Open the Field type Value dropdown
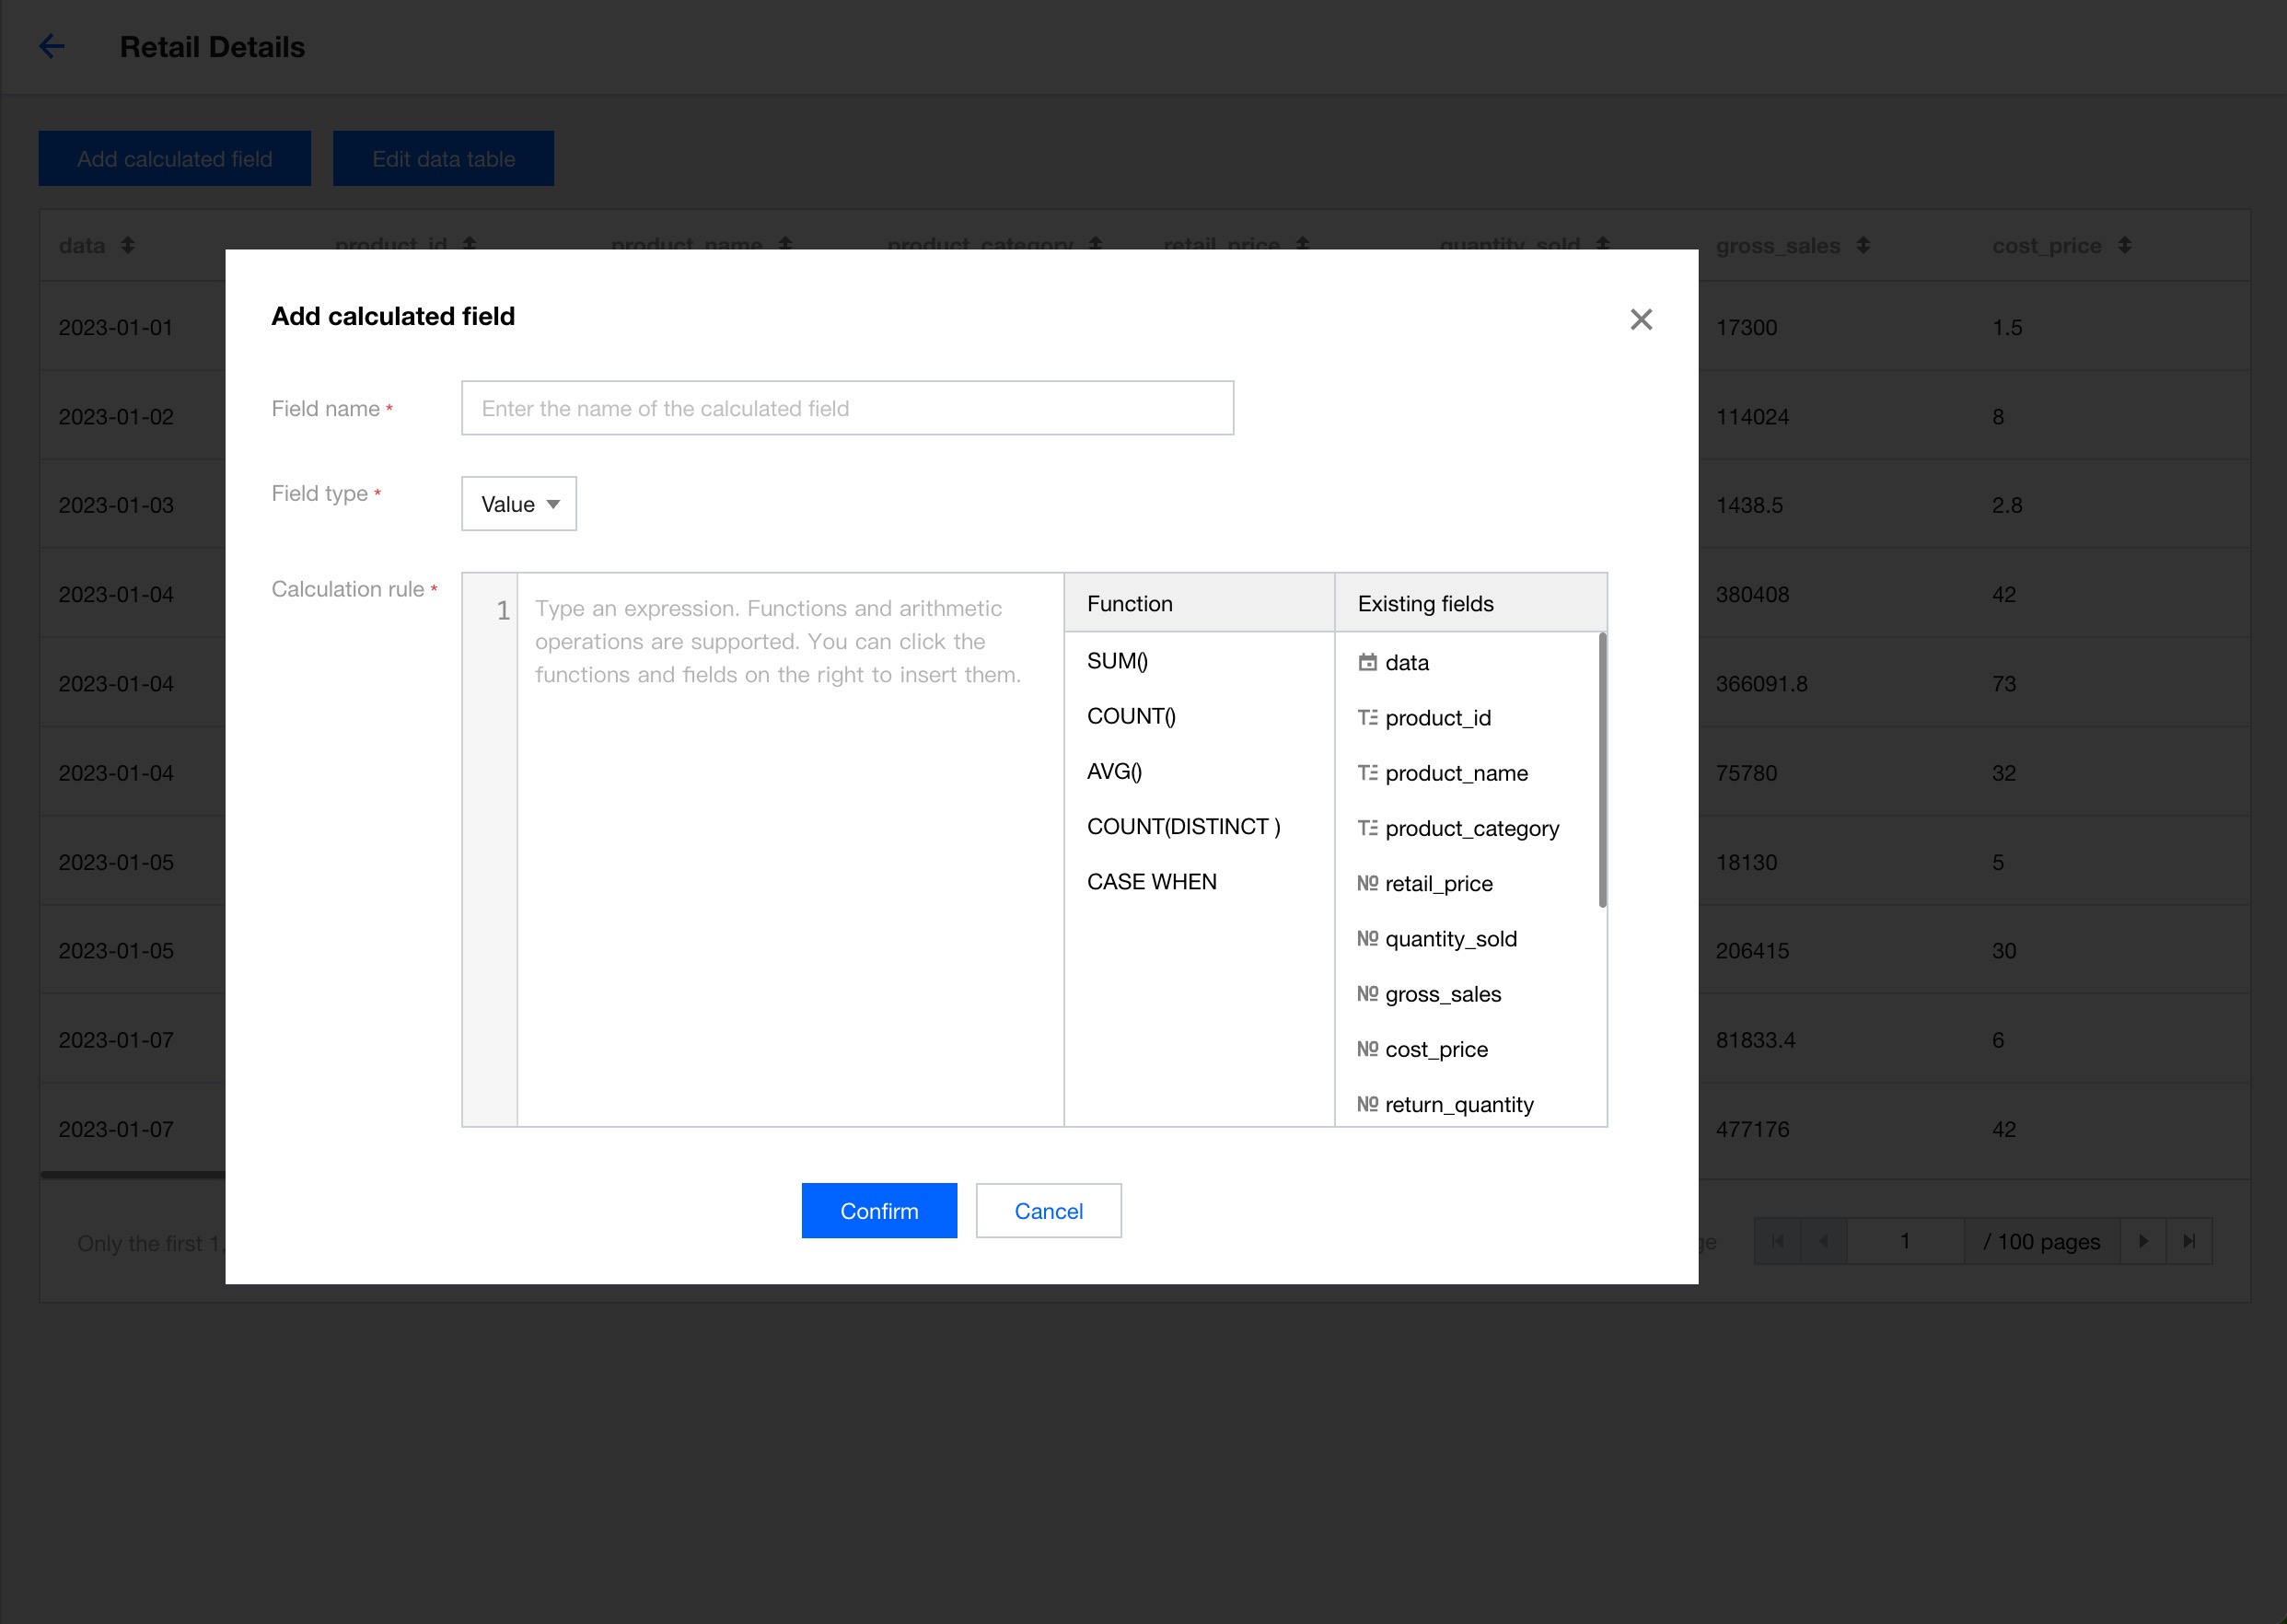 [x=519, y=504]
